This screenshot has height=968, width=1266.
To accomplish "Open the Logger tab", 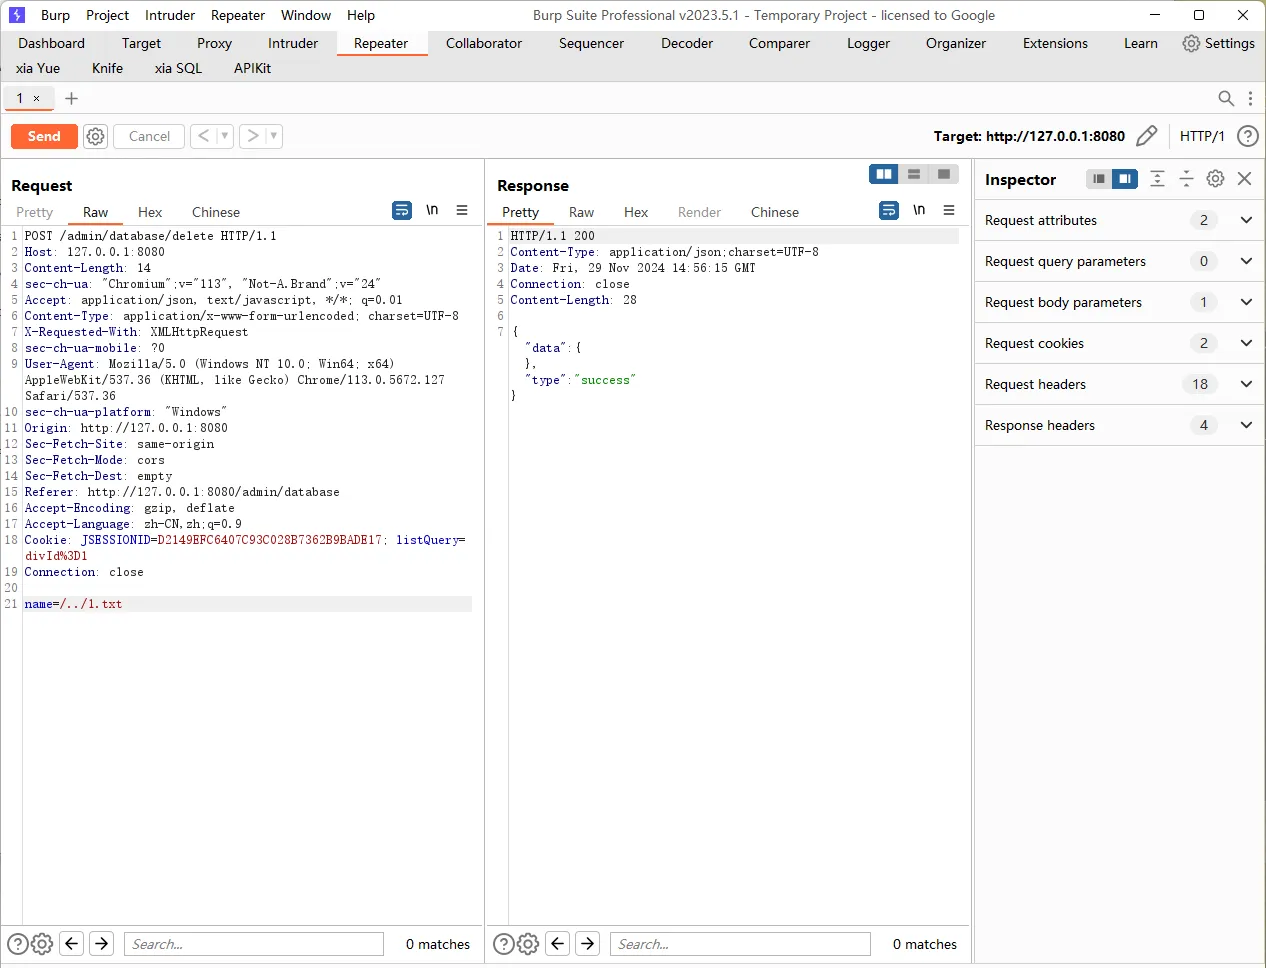I will pyautogui.click(x=868, y=43).
